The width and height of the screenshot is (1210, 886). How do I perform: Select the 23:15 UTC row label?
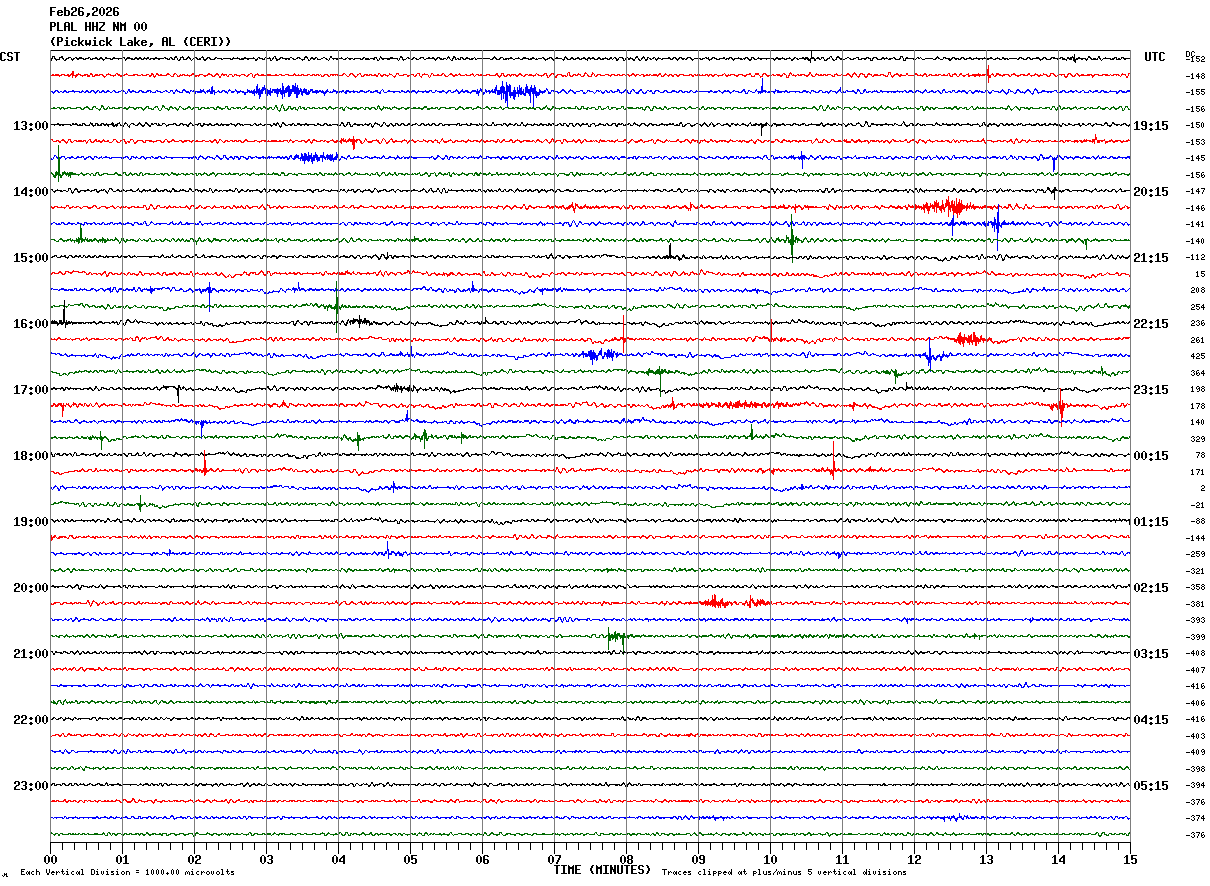pyautogui.click(x=1151, y=390)
